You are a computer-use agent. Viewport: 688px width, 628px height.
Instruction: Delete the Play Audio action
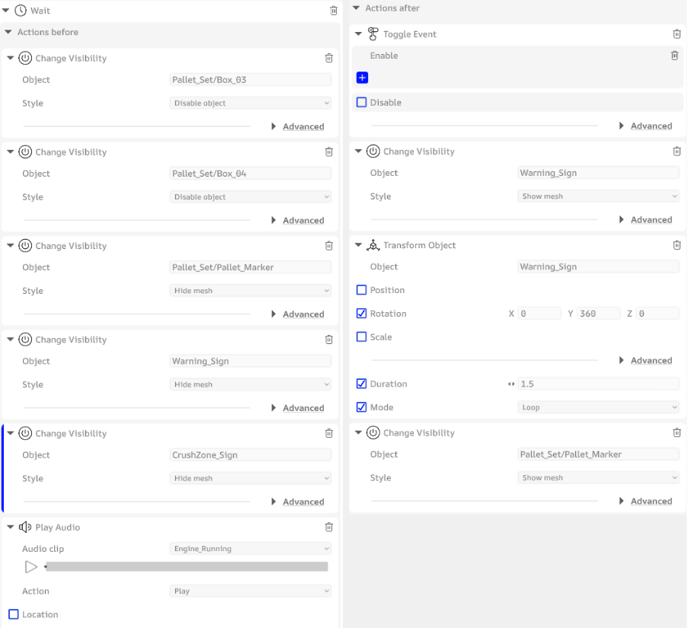click(329, 527)
